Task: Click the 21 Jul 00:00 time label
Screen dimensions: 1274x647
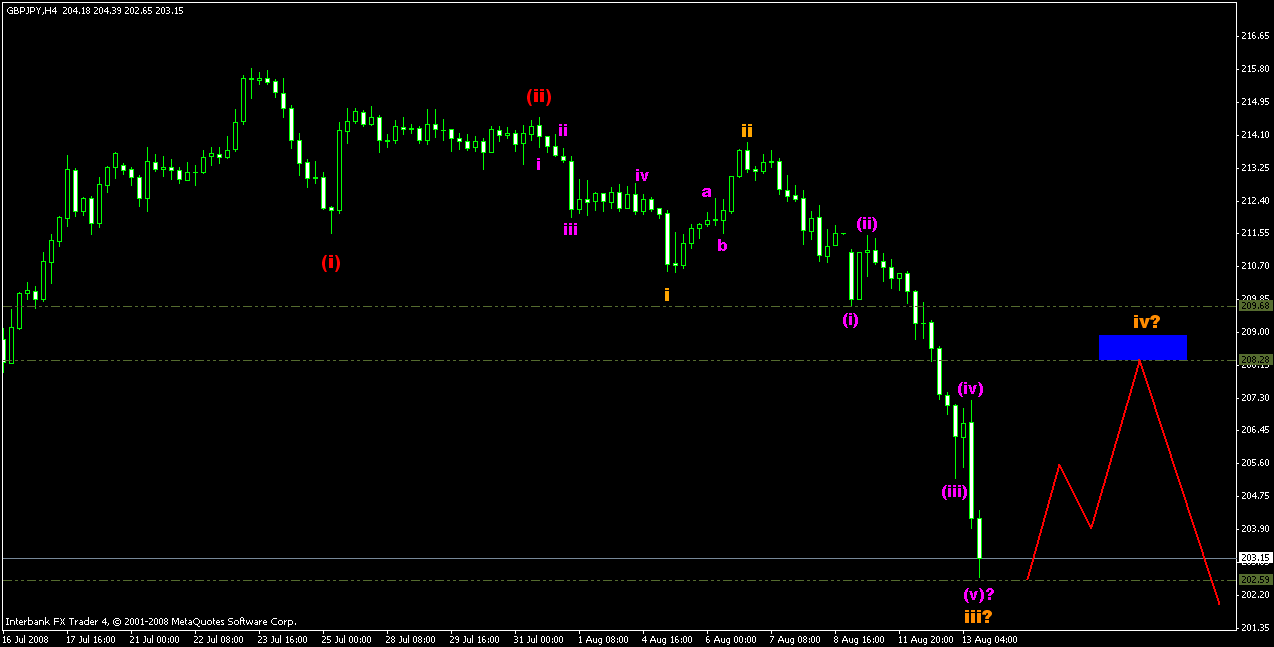Action: pyautogui.click(x=153, y=639)
